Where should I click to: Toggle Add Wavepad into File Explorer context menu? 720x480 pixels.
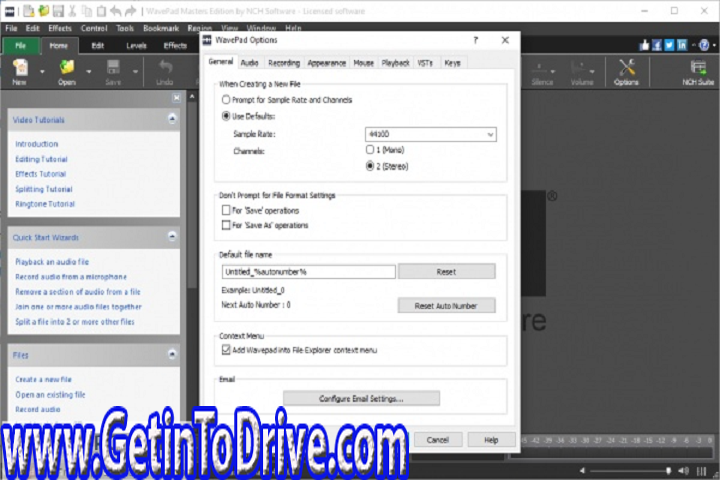point(226,350)
